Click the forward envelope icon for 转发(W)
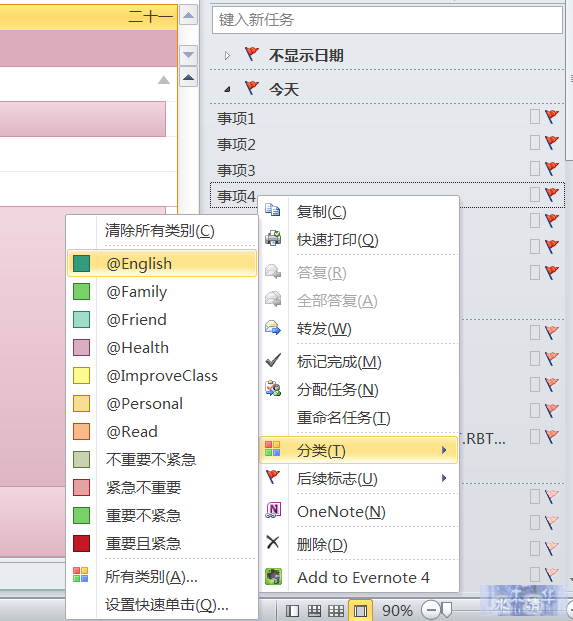The image size is (573, 621). (x=273, y=327)
